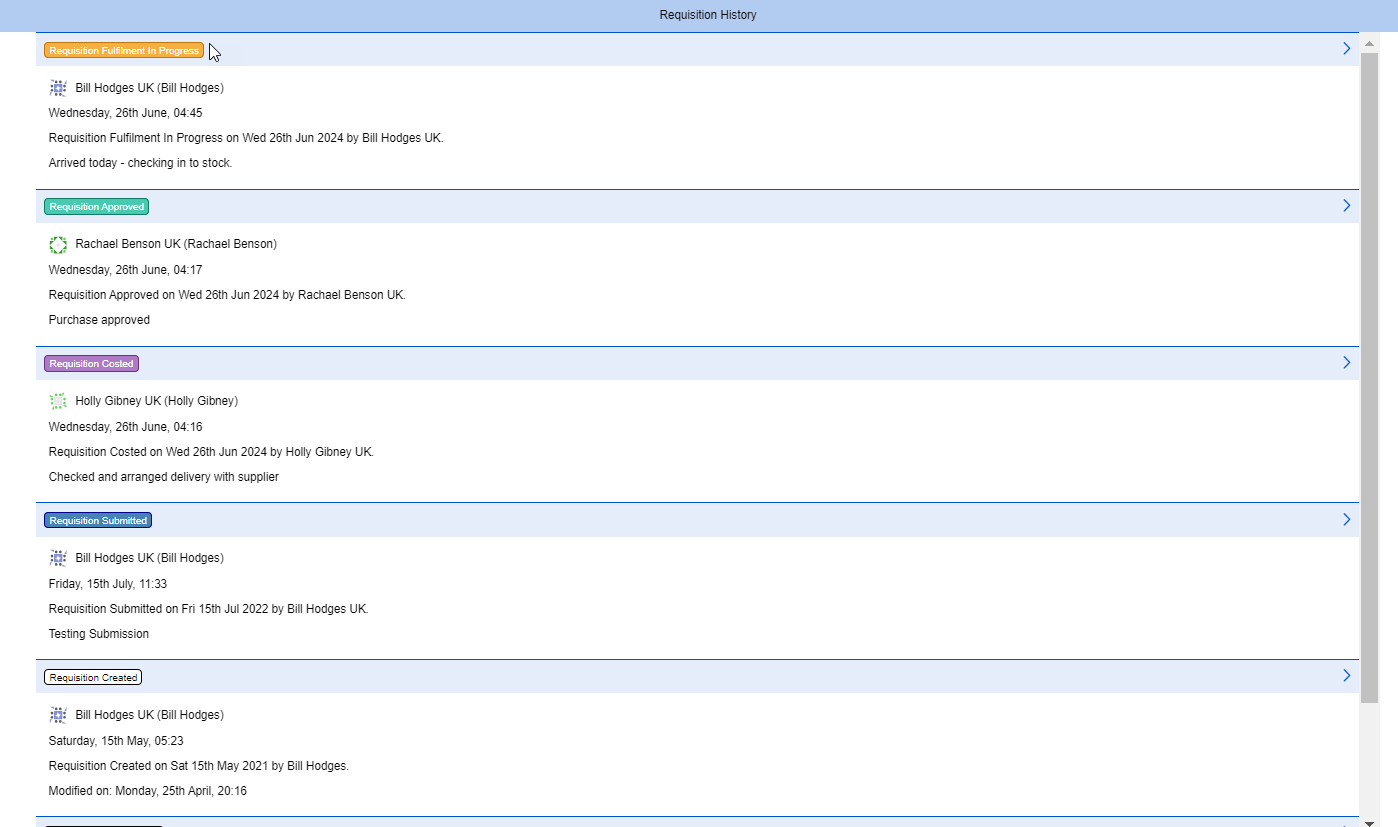Screen dimensions: 1398x827
Task: Select 'Checked and arranged delivery with supplier'
Action: (164, 477)
